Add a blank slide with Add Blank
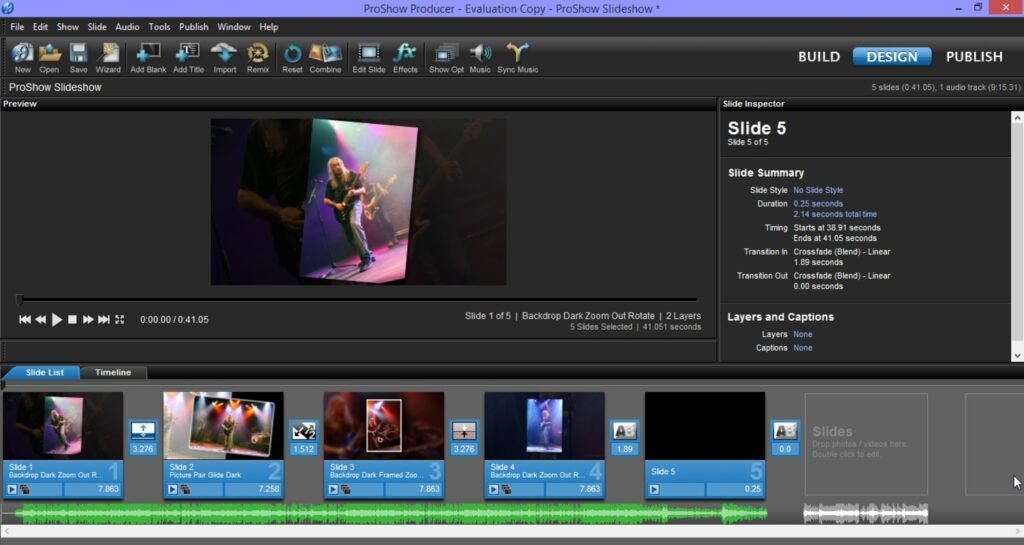Image resolution: width=1024 pixels, height=545 pixels. coord(148,57)
